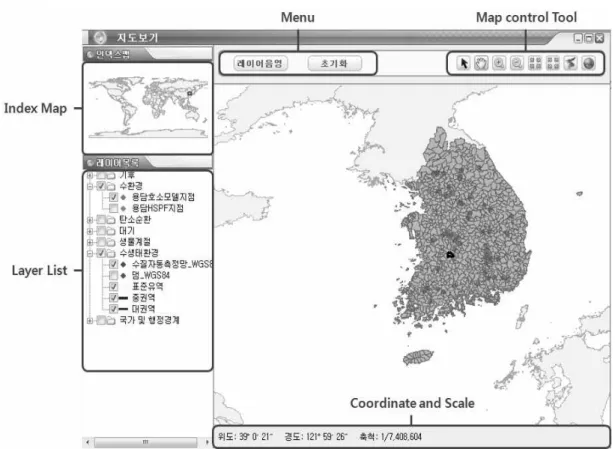Toggle the 수질자동측정망_WGS84 layer checkbox
The height and width of the screenshot is (449, 615).
(113, 264)
